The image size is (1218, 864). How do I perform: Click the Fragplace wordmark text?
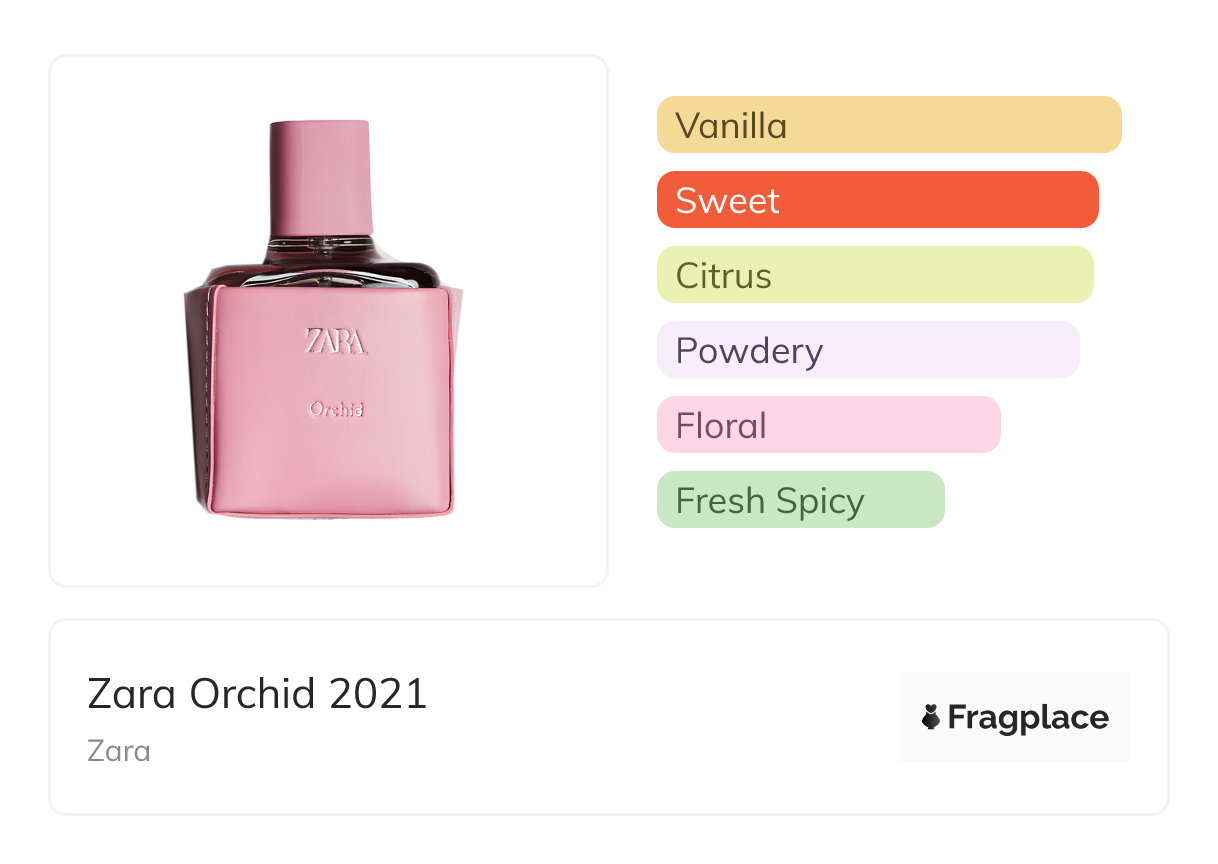pos(1028,717)
